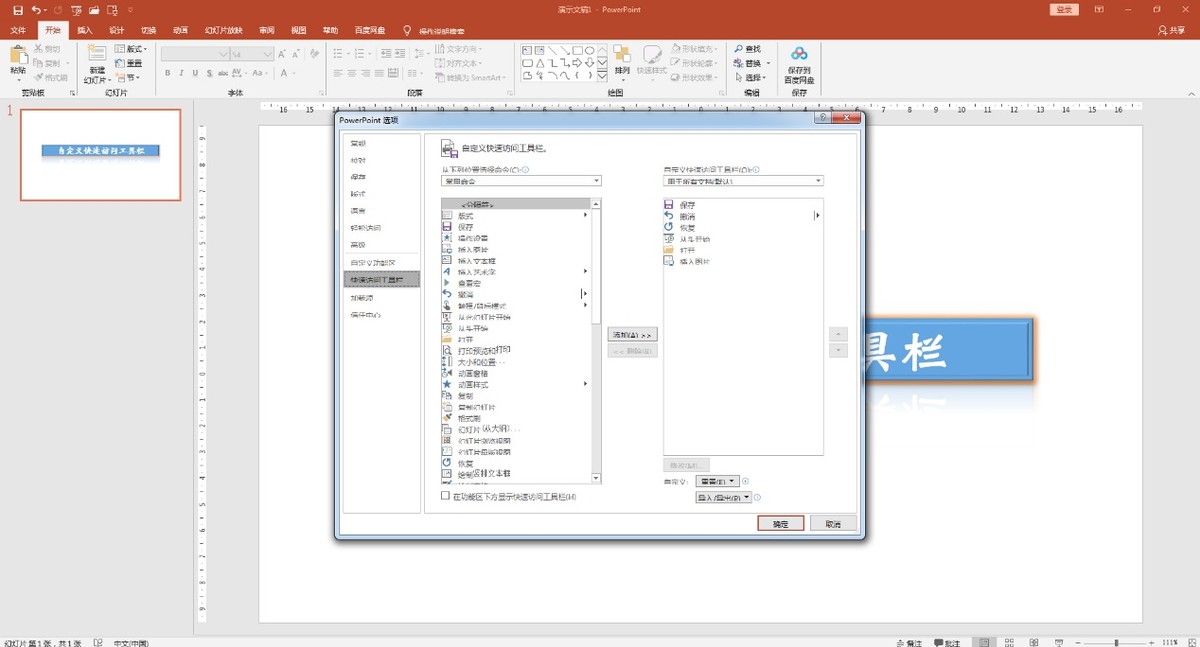Click the 排列 Arrange icon in ribbon
The height and width of the screenshot is (647, 1200).
[x=622, y=55]
